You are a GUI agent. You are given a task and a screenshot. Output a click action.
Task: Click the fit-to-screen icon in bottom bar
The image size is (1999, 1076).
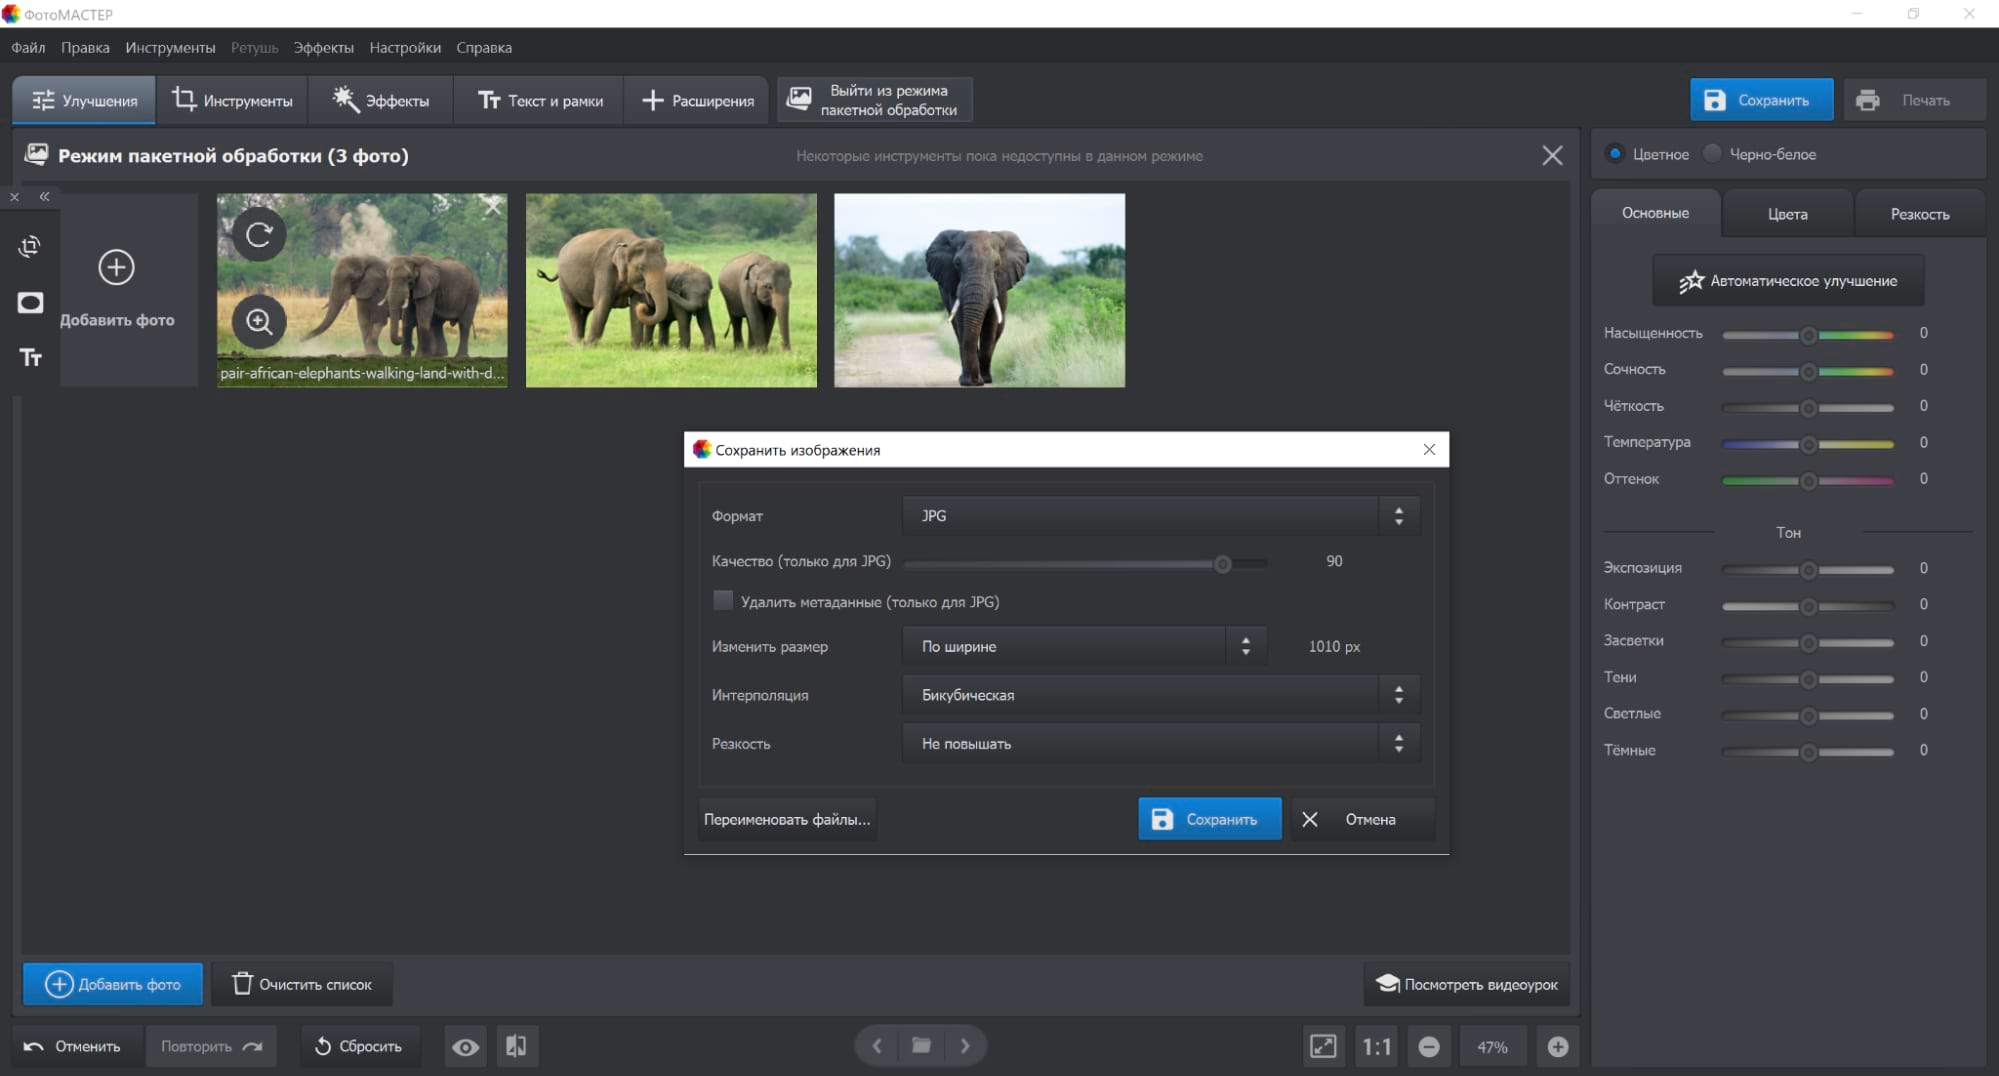click(x=1322, y=1046)
